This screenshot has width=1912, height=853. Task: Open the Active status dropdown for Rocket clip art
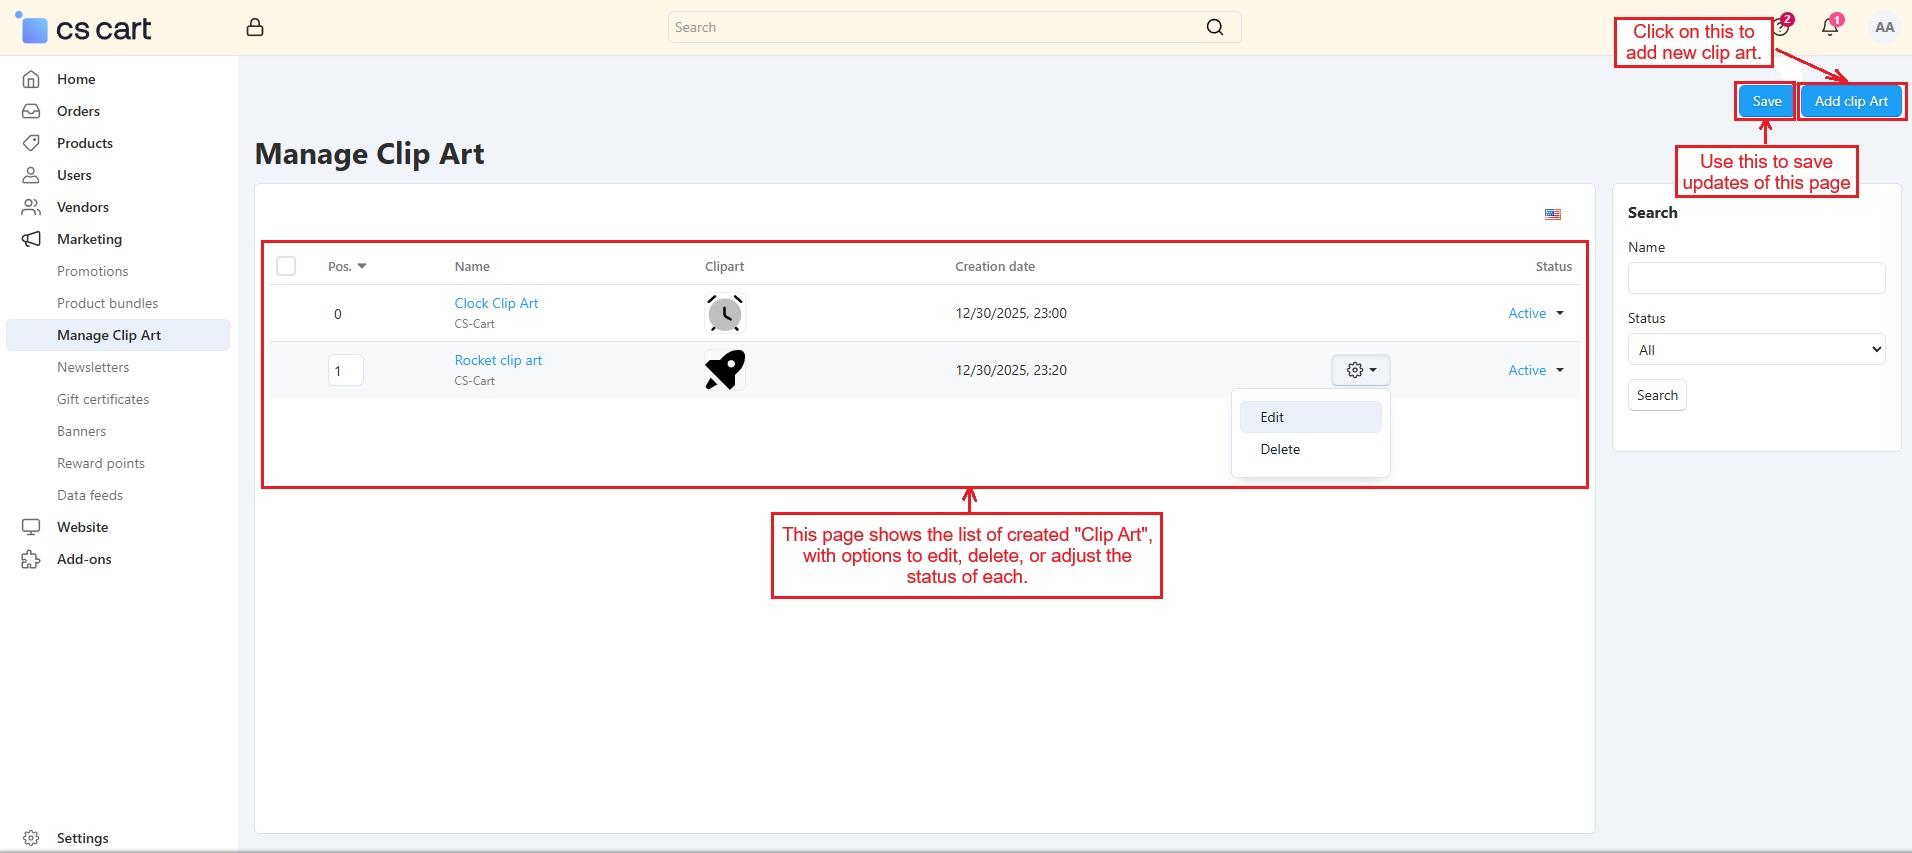1535,370
